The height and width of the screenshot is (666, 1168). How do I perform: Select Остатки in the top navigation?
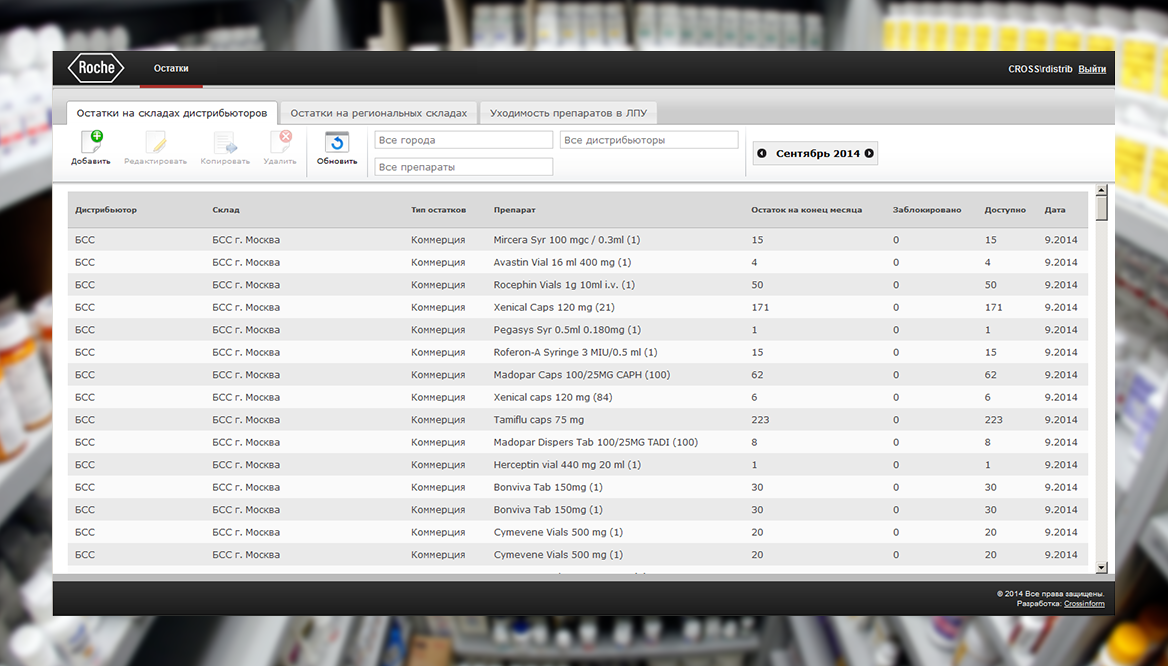[x=171, y=69]
